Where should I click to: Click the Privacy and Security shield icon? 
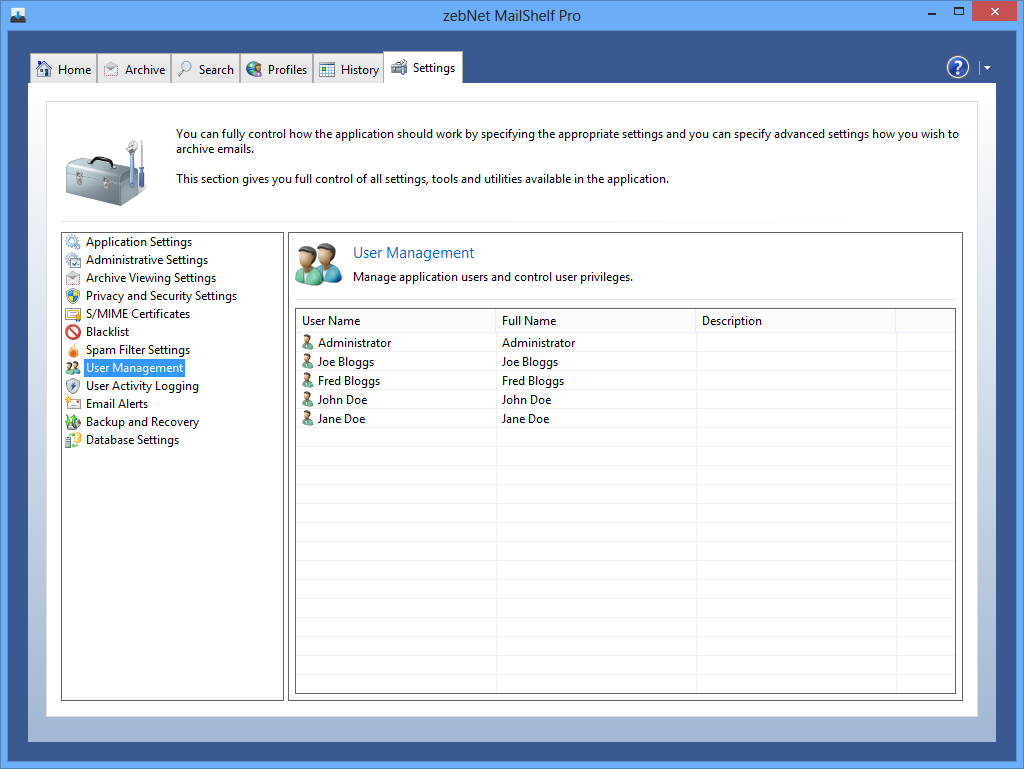coord(73,296)
